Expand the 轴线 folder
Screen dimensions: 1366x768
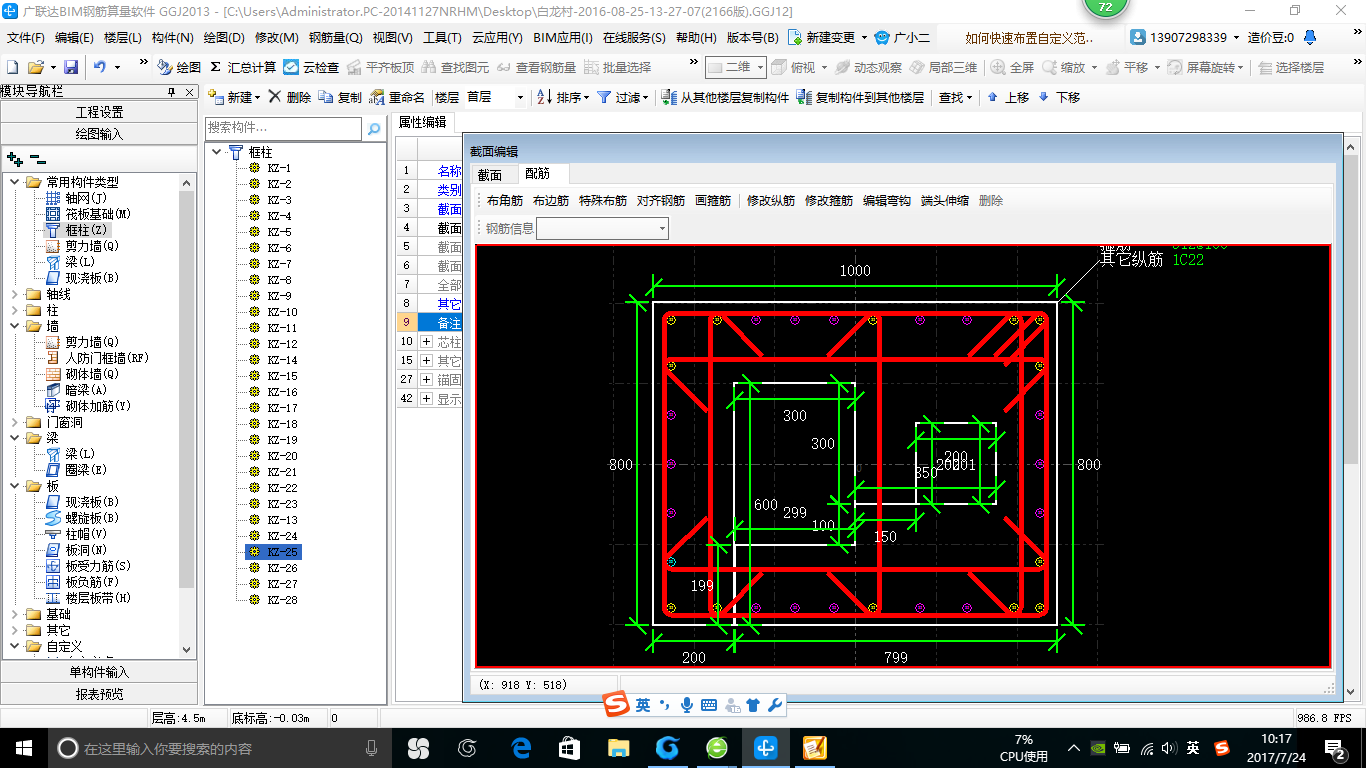tap(15, 294)
